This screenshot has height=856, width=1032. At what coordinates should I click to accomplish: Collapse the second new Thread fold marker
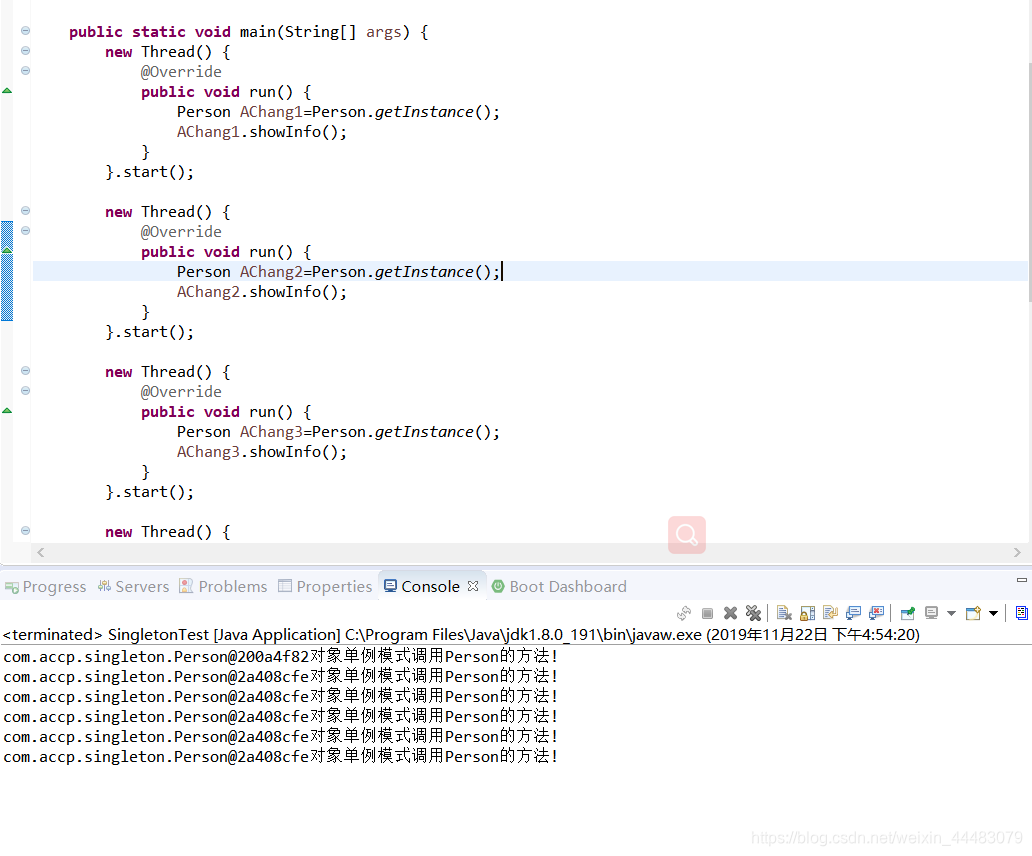coord(25,211)
